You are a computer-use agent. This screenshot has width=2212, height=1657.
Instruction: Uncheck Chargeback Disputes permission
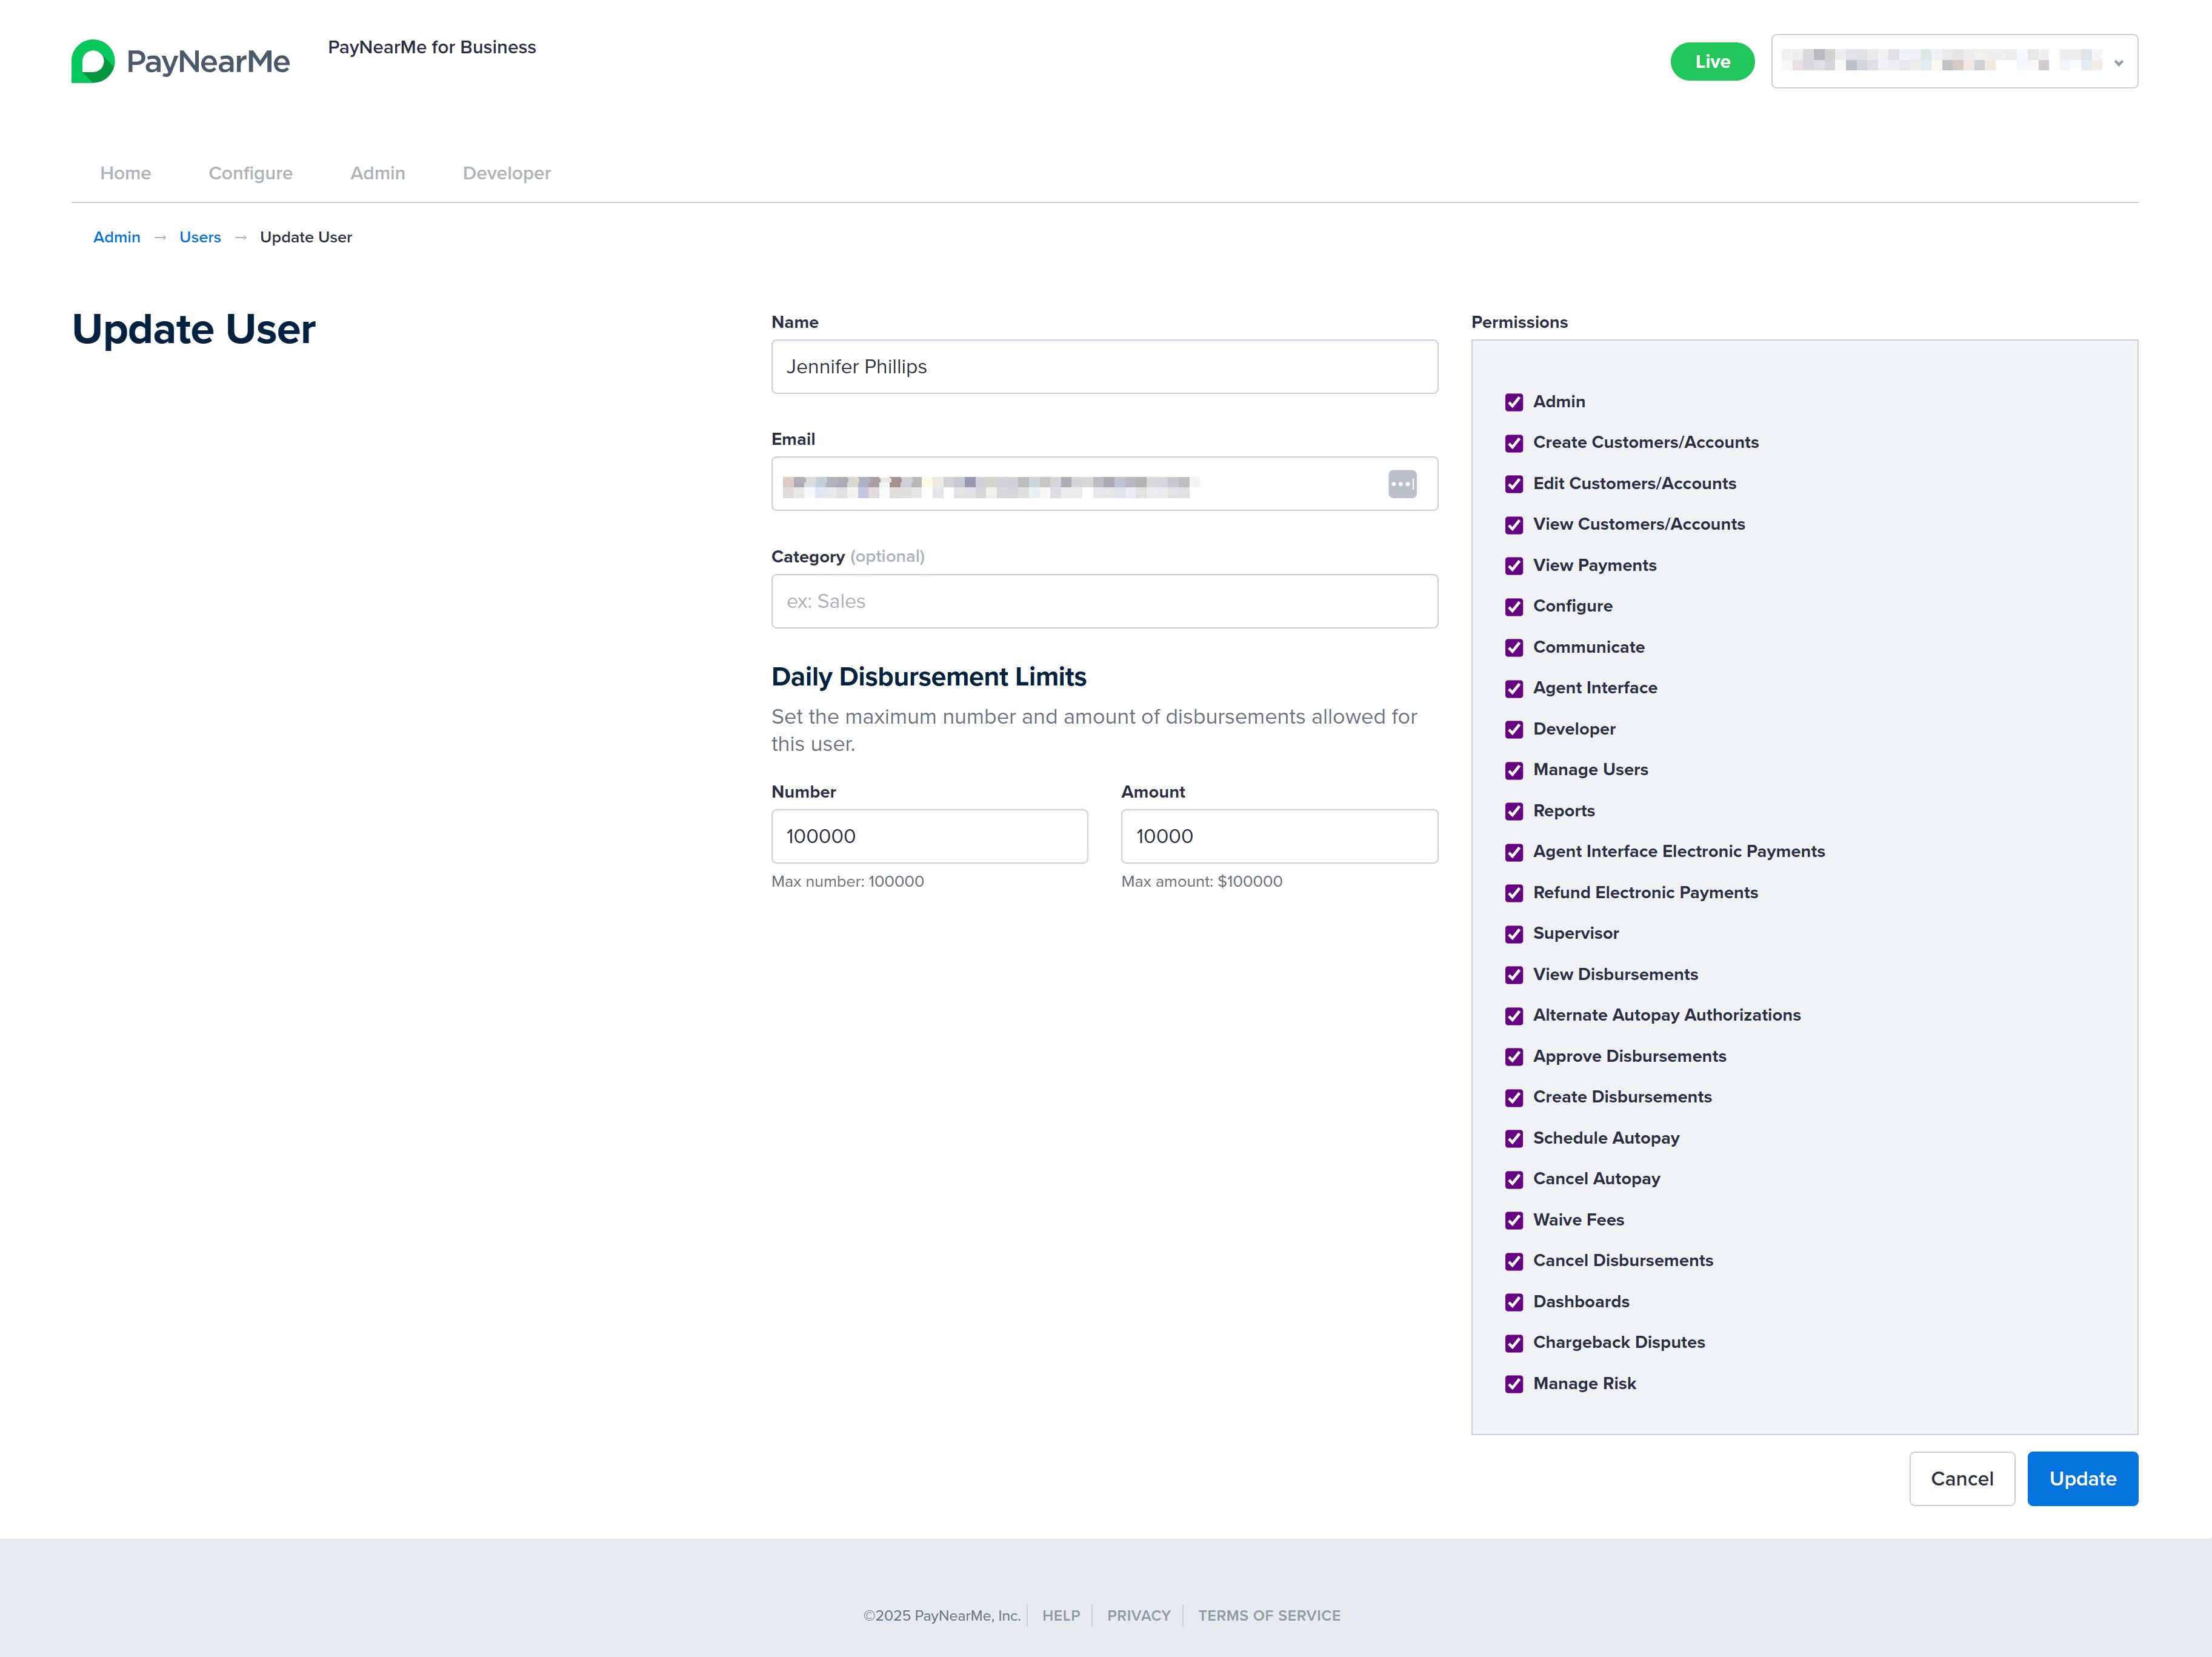1514,1343
